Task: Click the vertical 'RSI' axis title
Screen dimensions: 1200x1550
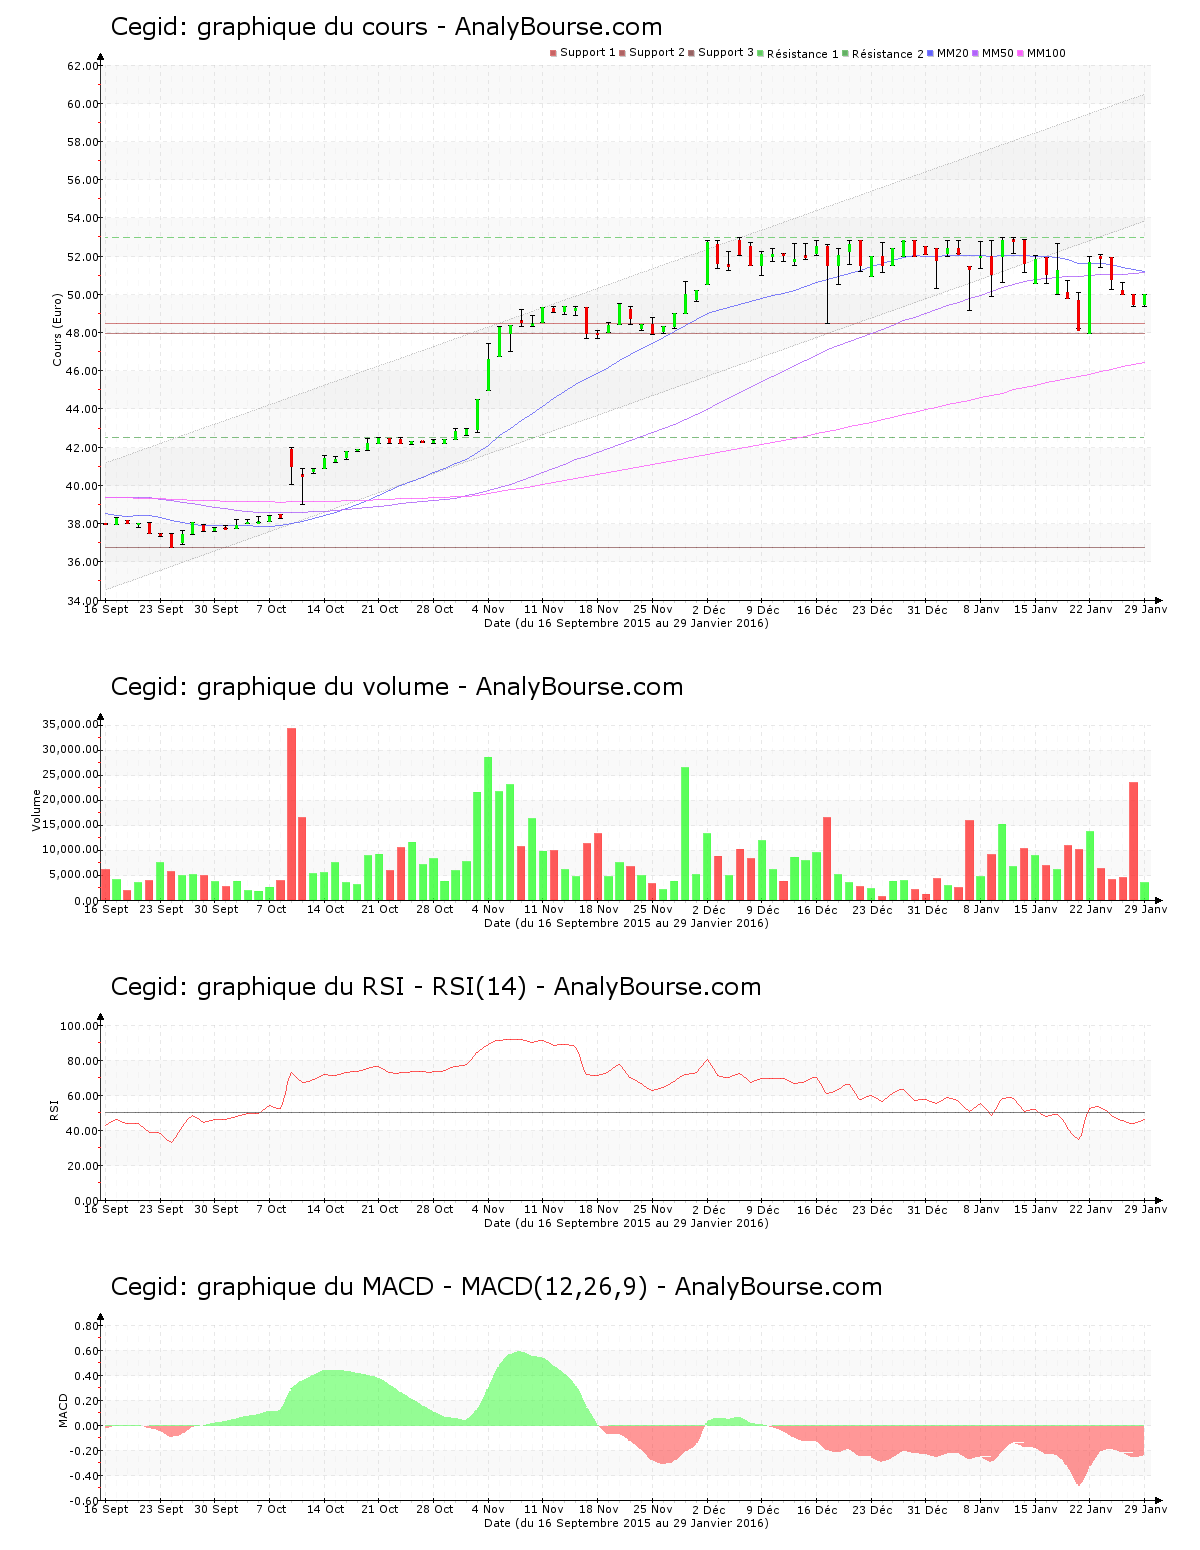Action: (x=54, y=1109)
